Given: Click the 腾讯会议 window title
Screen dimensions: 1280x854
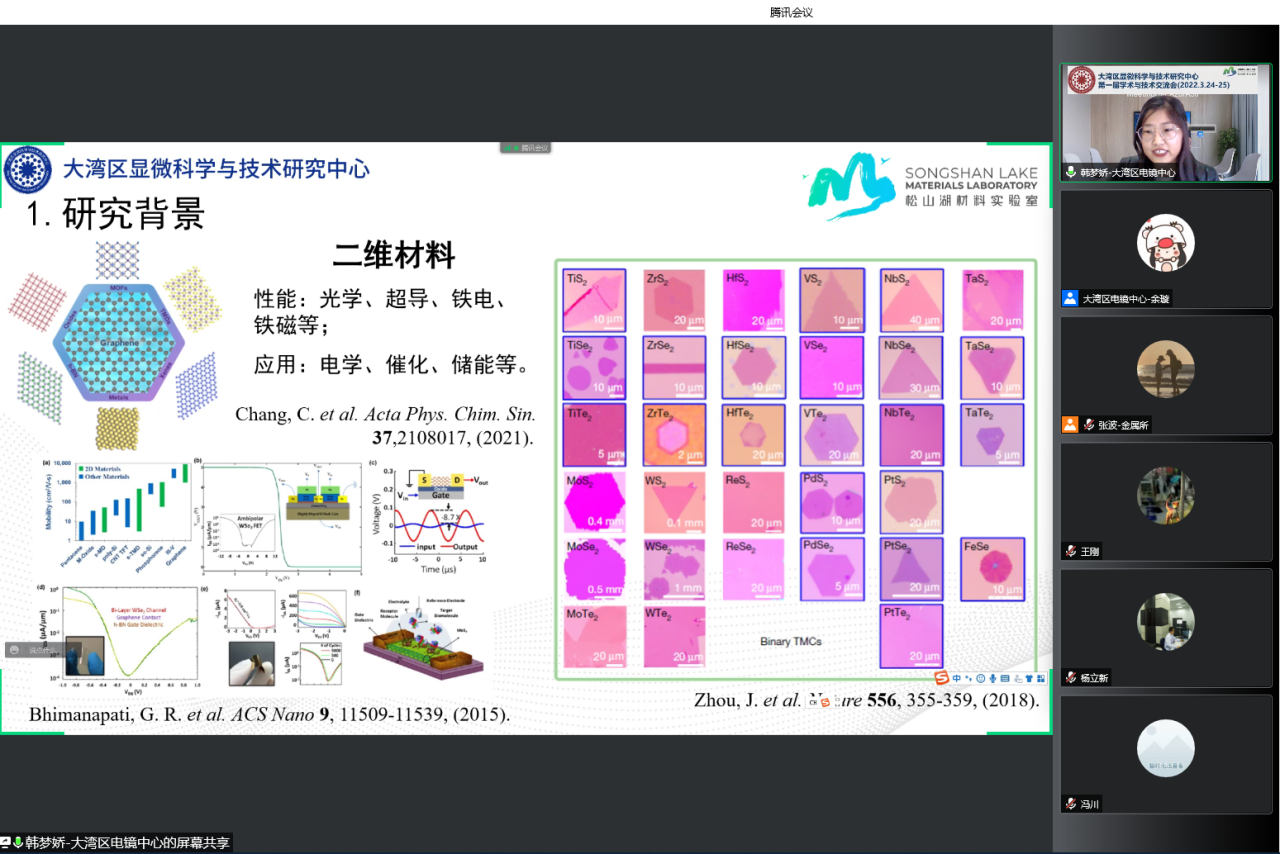Looking at the screenshot, I should pyautogui.click(x=791, y=12).
